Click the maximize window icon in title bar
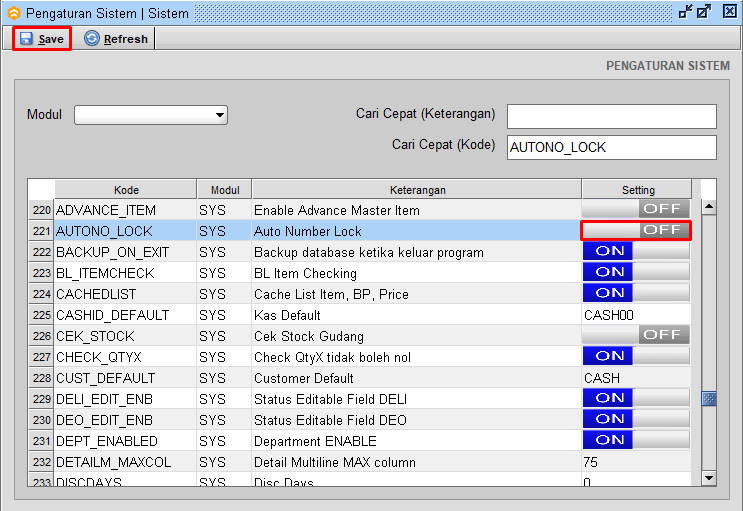Viewport: 743px width, 511px height. (704, 11)
